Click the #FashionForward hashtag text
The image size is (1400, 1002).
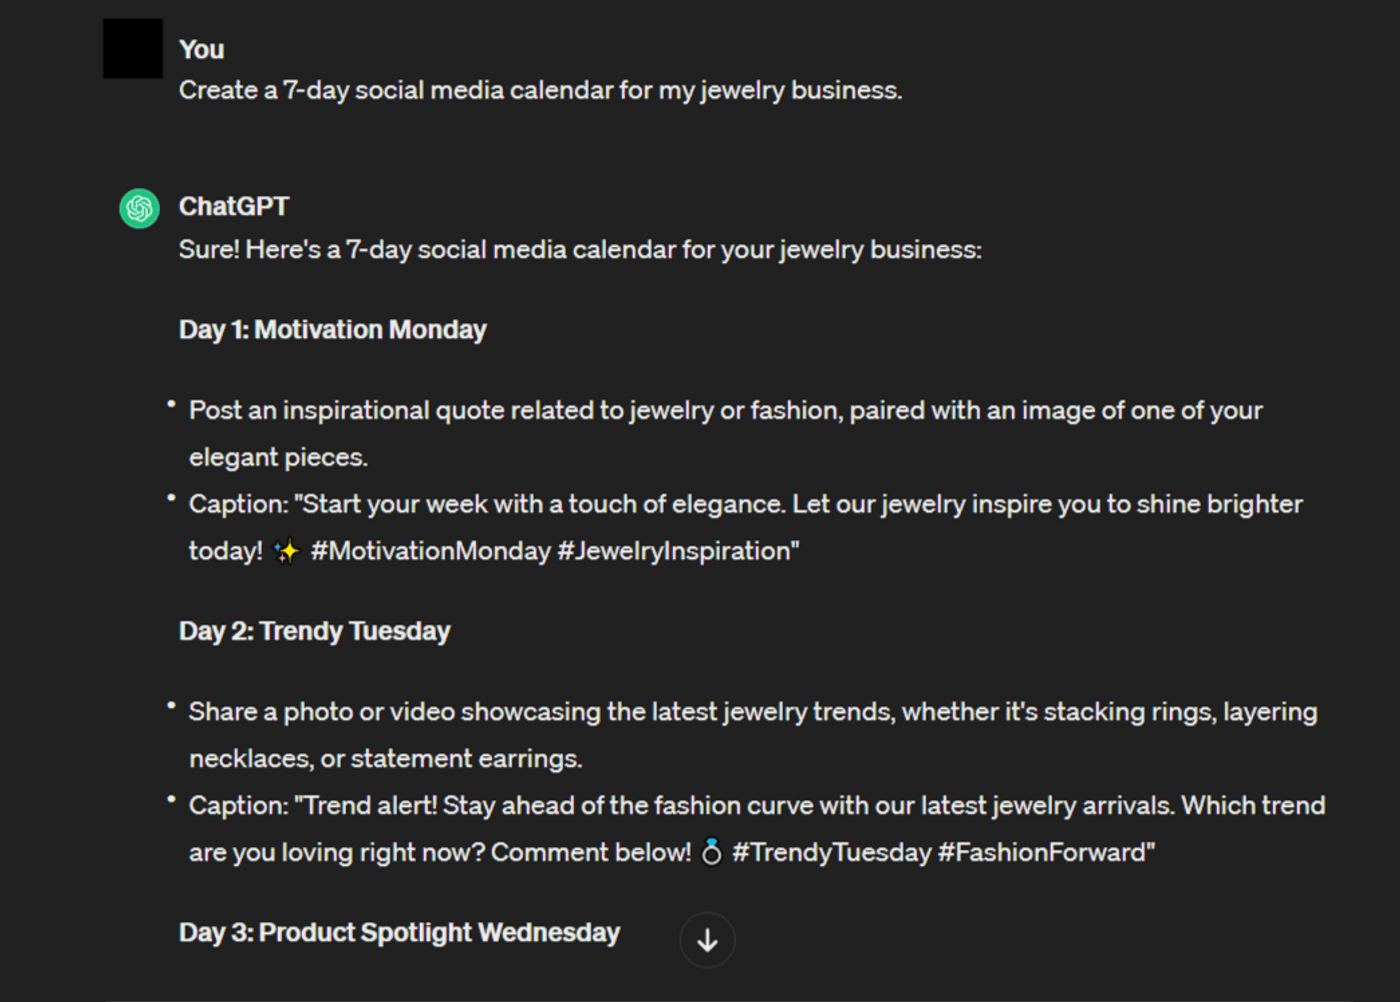coord(1044,852)
